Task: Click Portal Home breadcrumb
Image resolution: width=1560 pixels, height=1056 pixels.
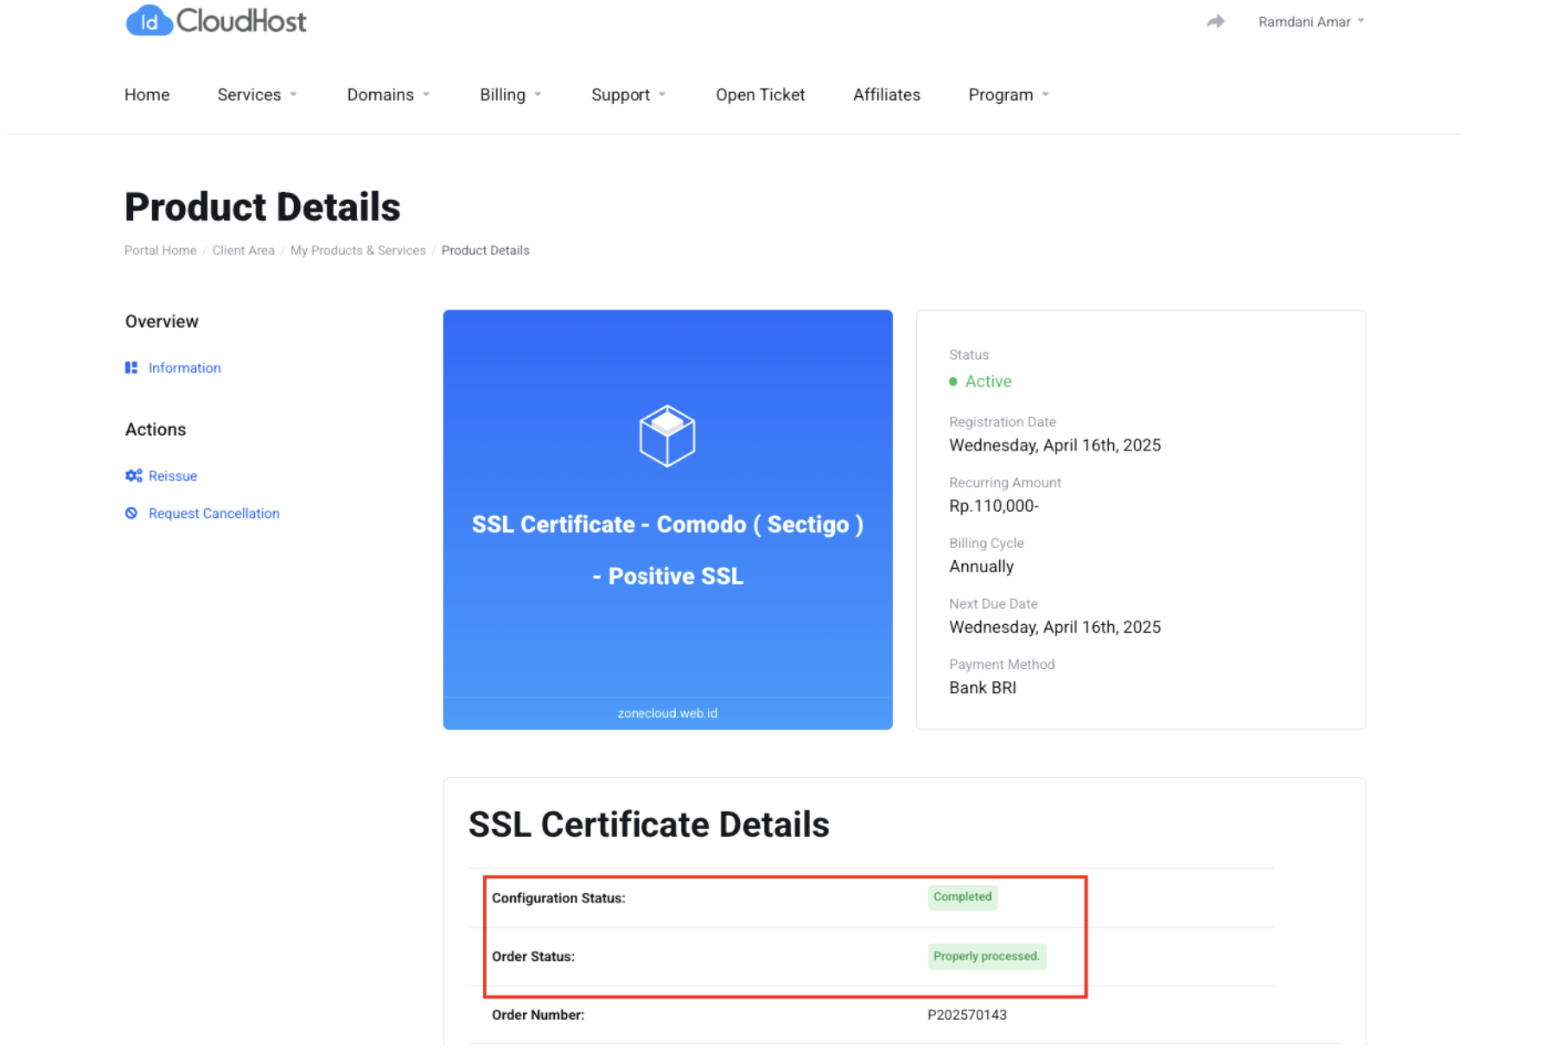Action: [x=160, y=250]
